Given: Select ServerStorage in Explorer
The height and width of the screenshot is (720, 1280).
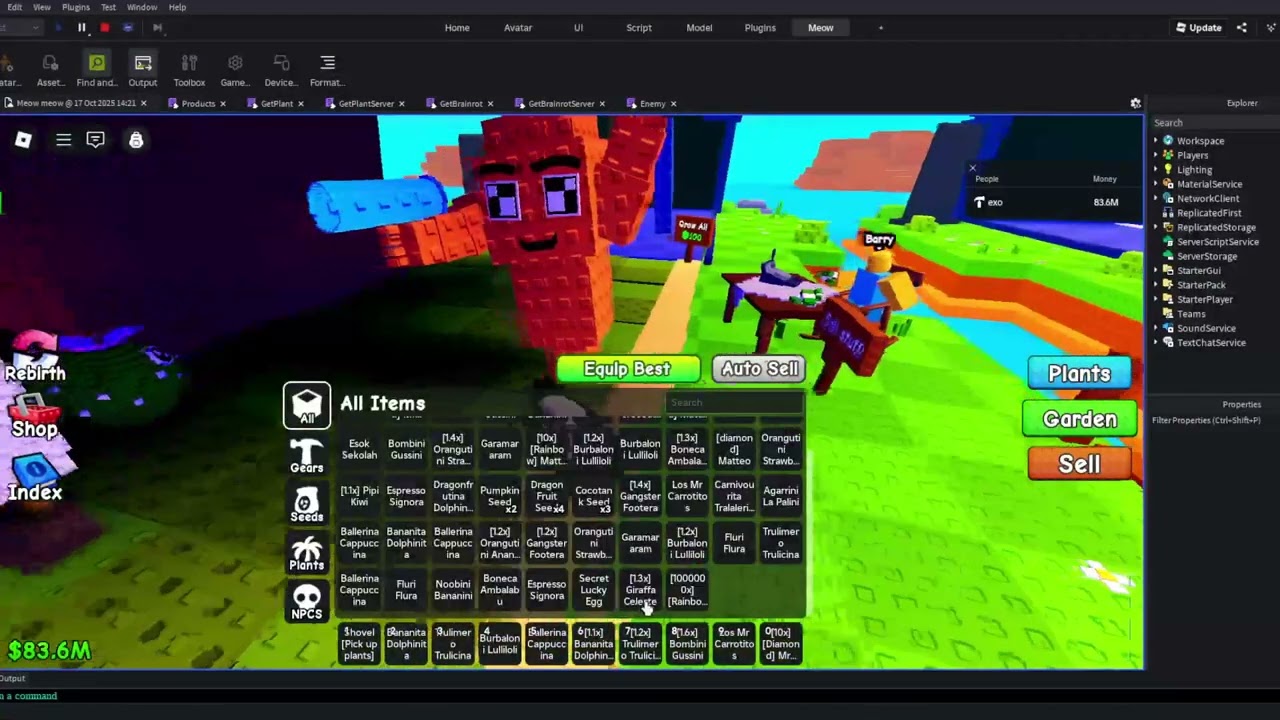Looking at the screenshot, I should click(1206, 256).
